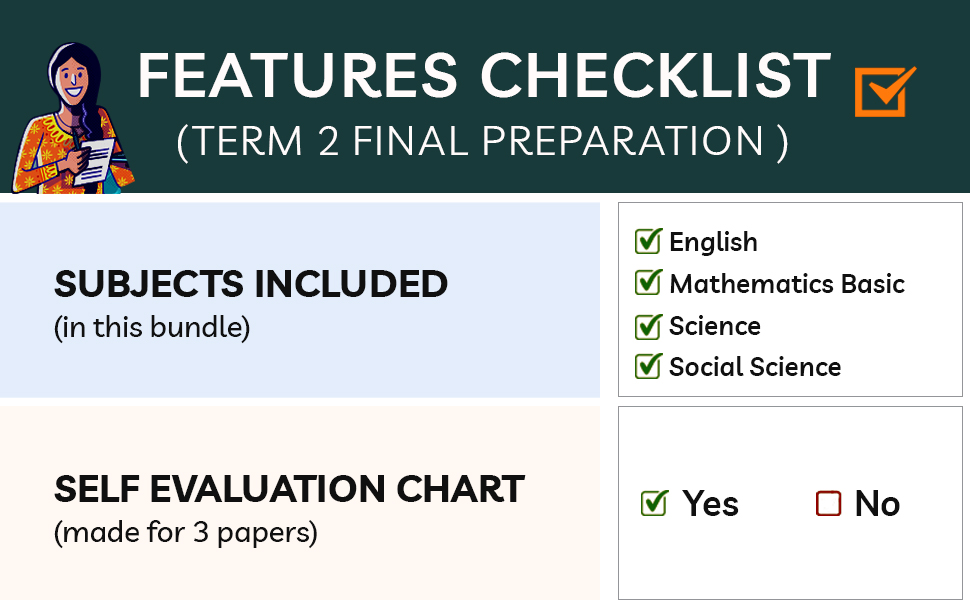Toggle the Science checkbox
The height and width of the screenshot is (600, 970).
click(x=648, y=326)
